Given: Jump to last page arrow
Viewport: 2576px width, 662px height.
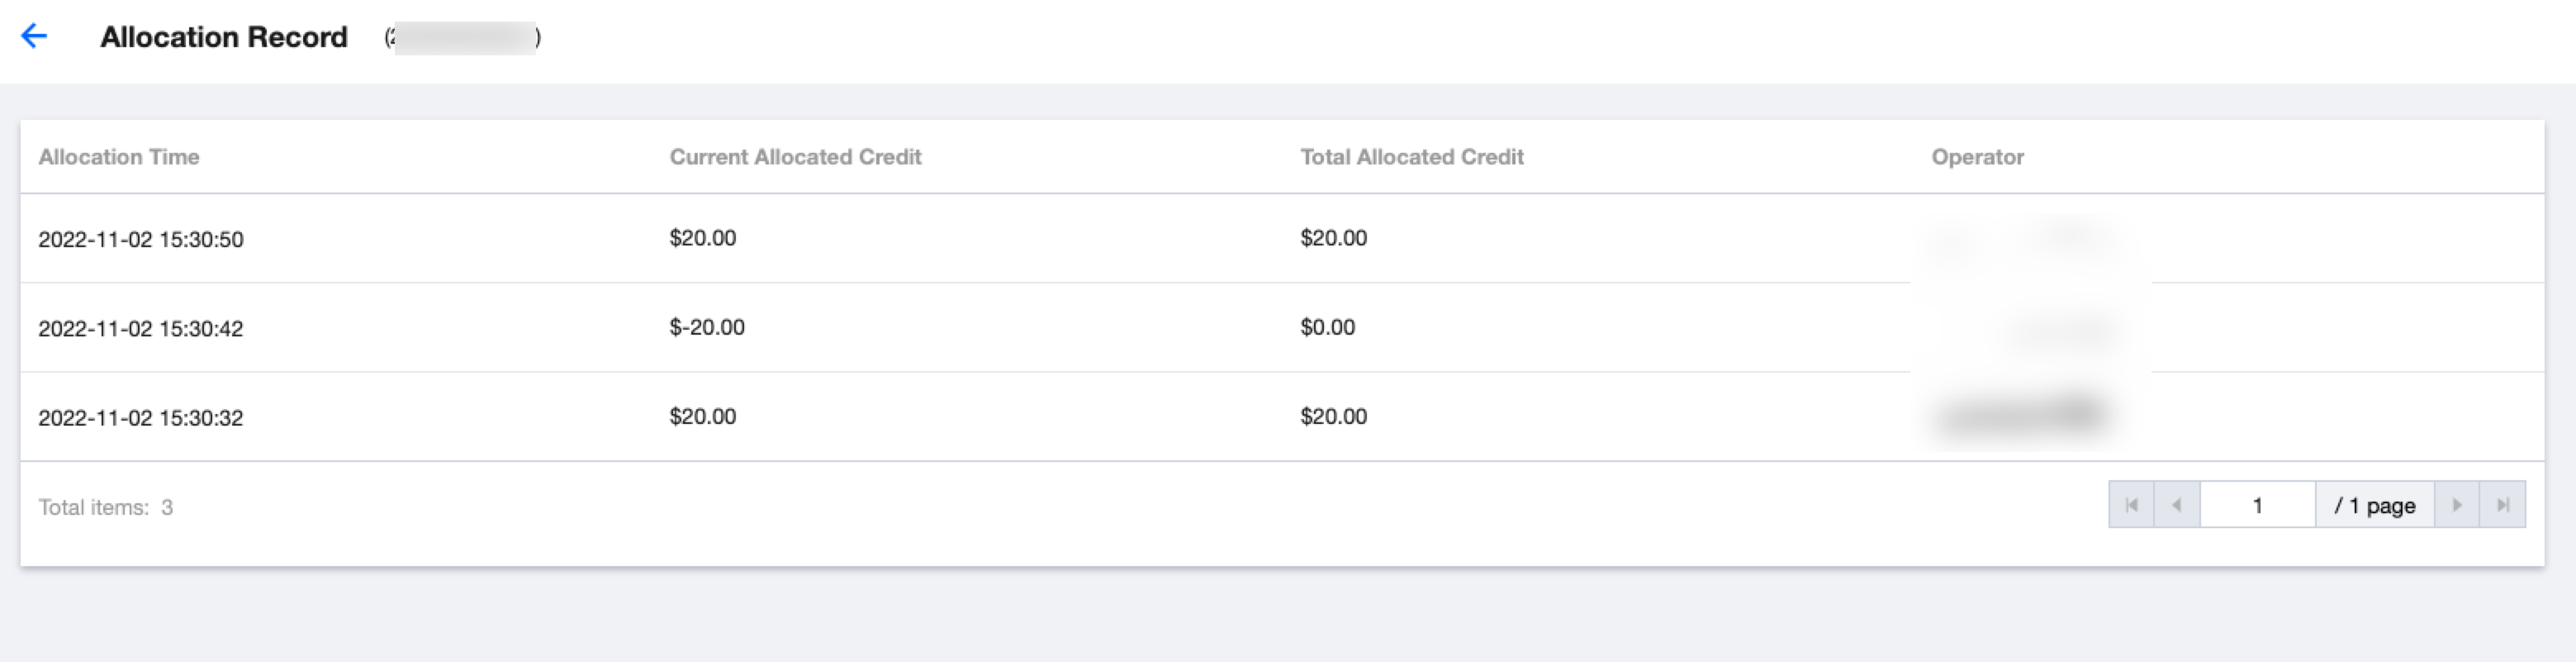Looking at the screenshot, I should 2502,505.
